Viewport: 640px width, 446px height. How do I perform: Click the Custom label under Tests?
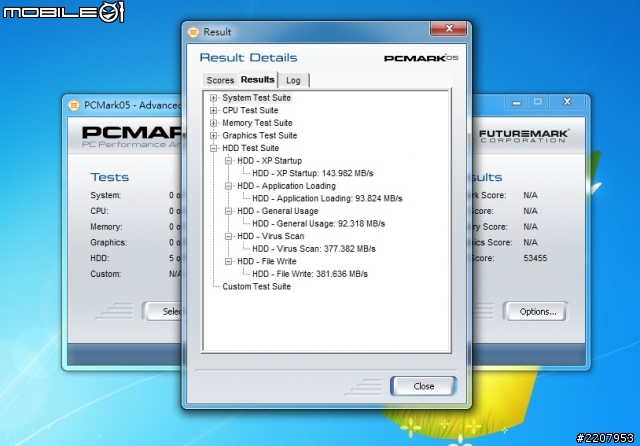[x=105, y=274]
